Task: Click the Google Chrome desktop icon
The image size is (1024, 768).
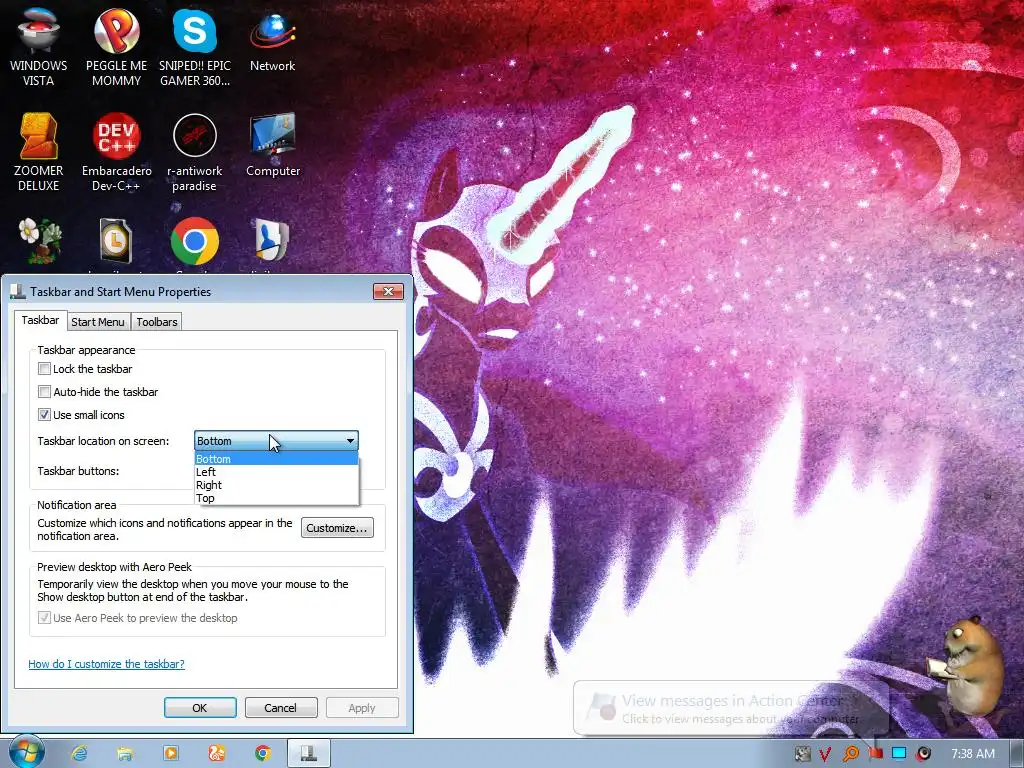Action: pyautogui.click(x=195, y=241)
